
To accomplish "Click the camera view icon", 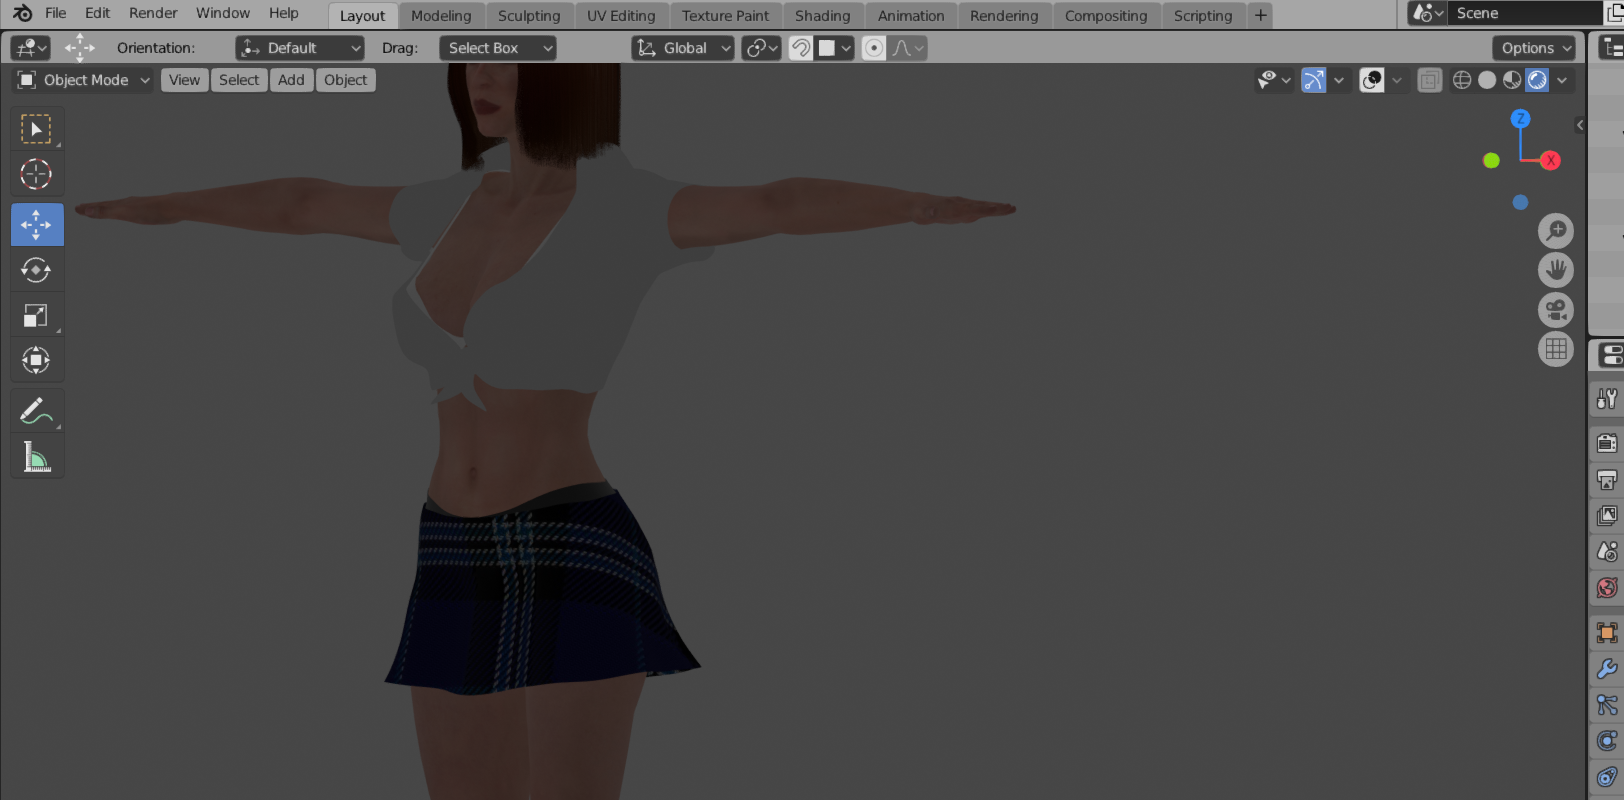I will coord(1555,310).
